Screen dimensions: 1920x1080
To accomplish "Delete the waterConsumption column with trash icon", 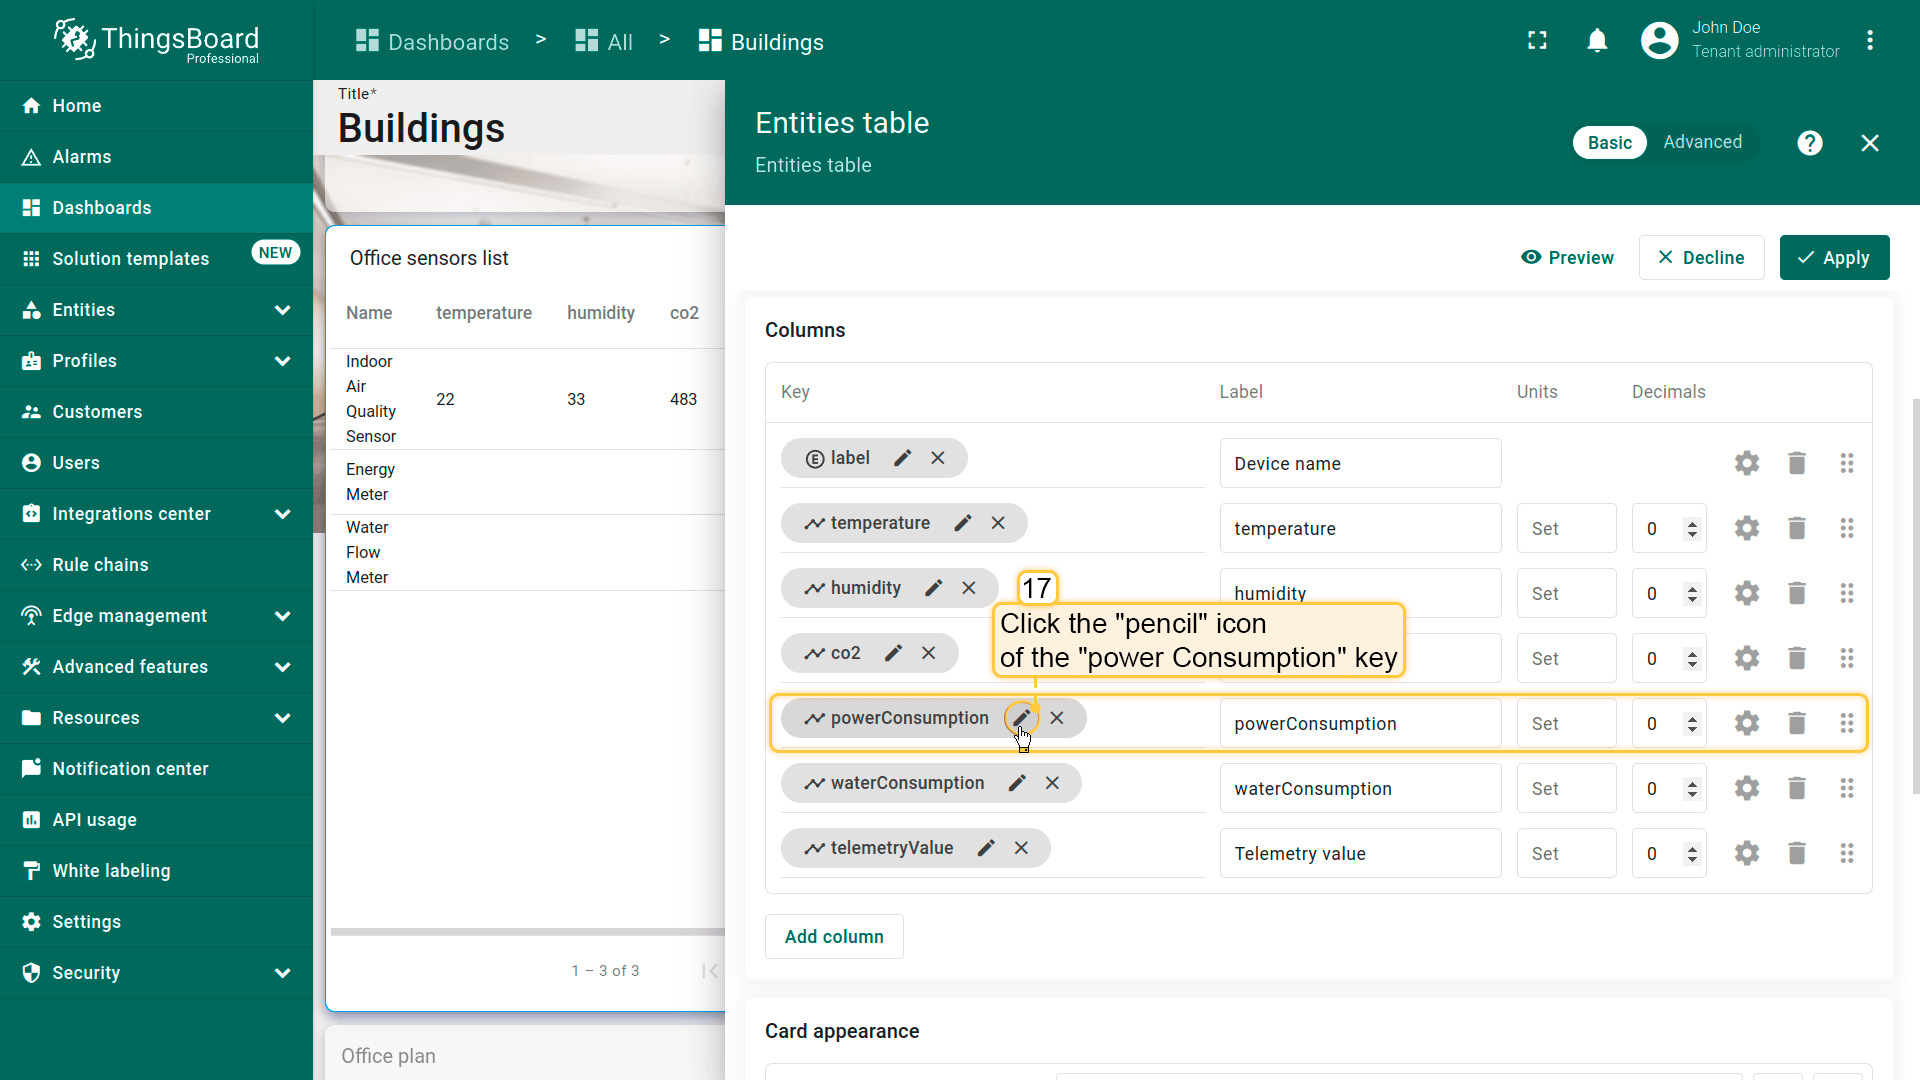I will pos(1796,788).
